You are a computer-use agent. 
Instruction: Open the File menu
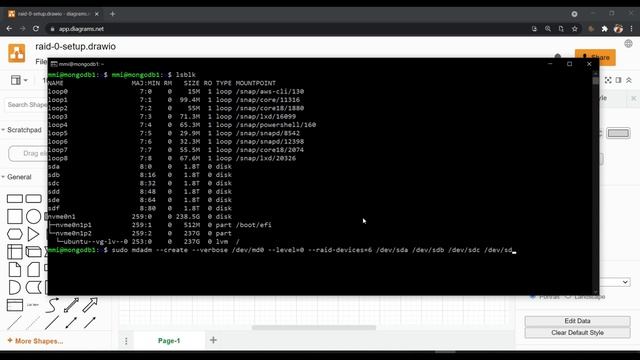click(x=41, y=62)
